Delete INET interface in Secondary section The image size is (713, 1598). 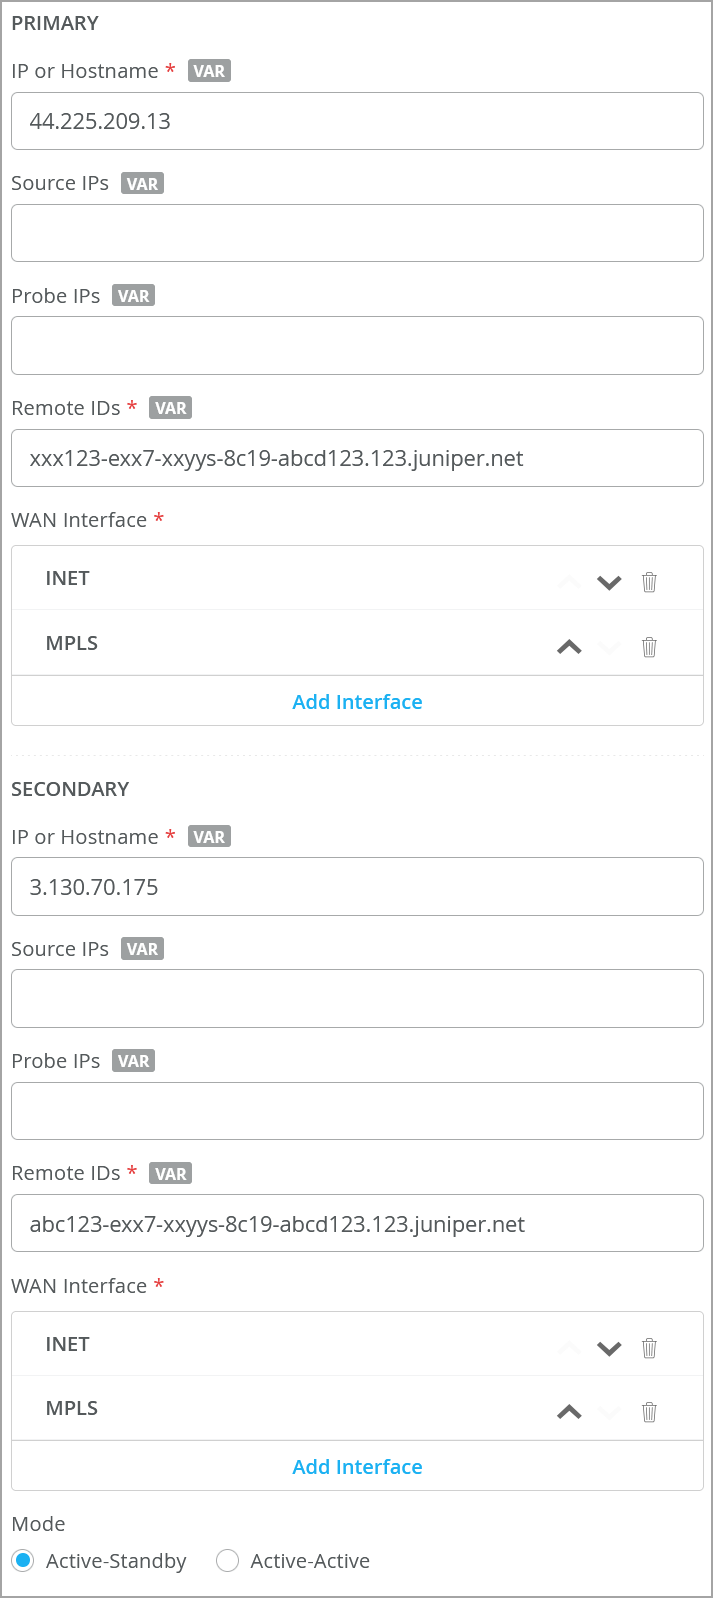[649, 1348]
